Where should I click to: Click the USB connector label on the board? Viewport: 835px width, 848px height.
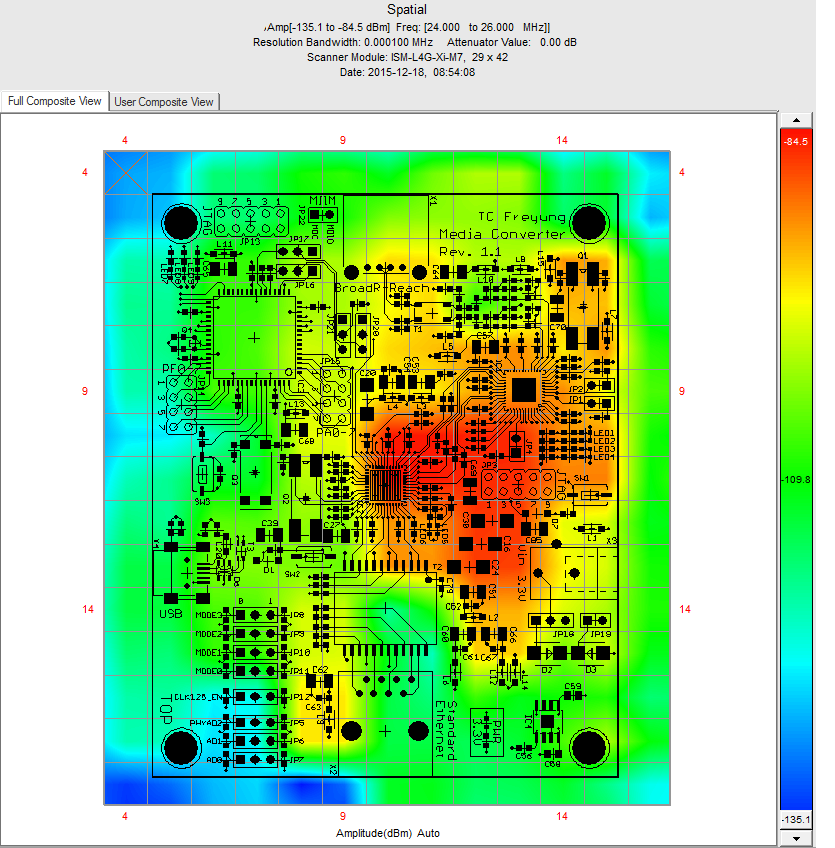click(x=170, y=613)
